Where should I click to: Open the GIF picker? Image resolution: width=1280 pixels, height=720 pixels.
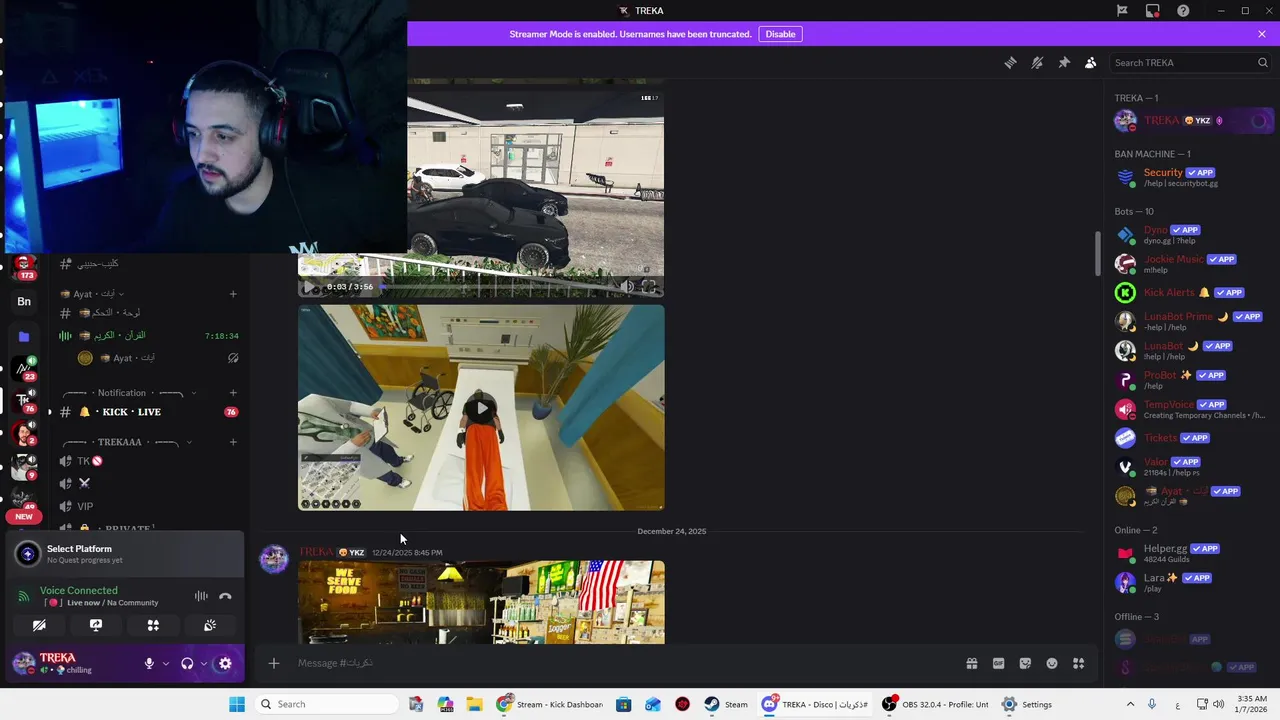(998, 663)
